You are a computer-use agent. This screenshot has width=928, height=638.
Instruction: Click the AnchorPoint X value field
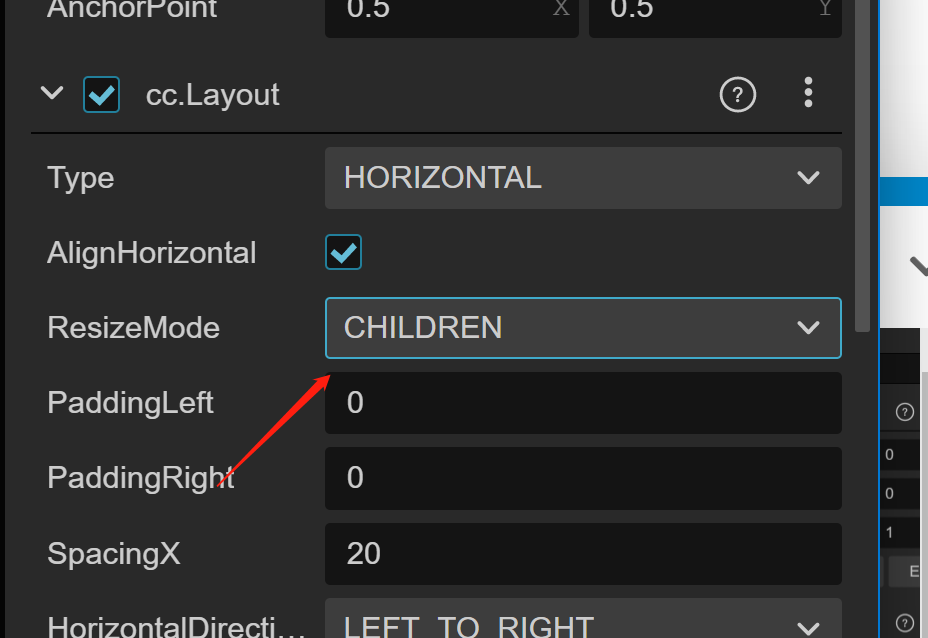pos(451,12)
